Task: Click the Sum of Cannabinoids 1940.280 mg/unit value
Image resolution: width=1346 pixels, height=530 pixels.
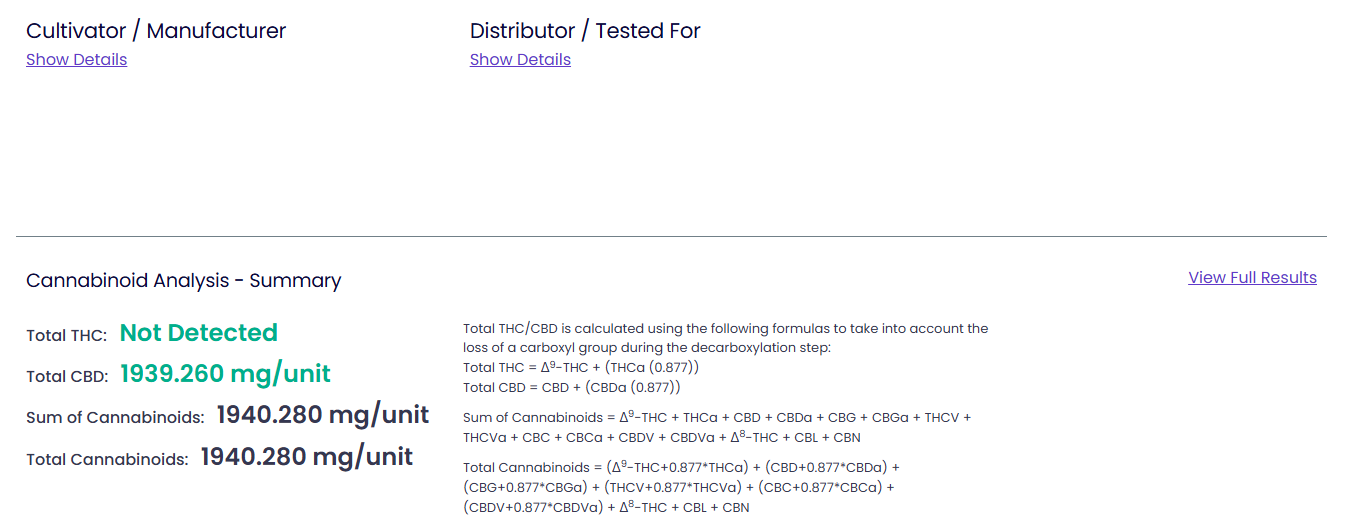Action: click(323, 415)
